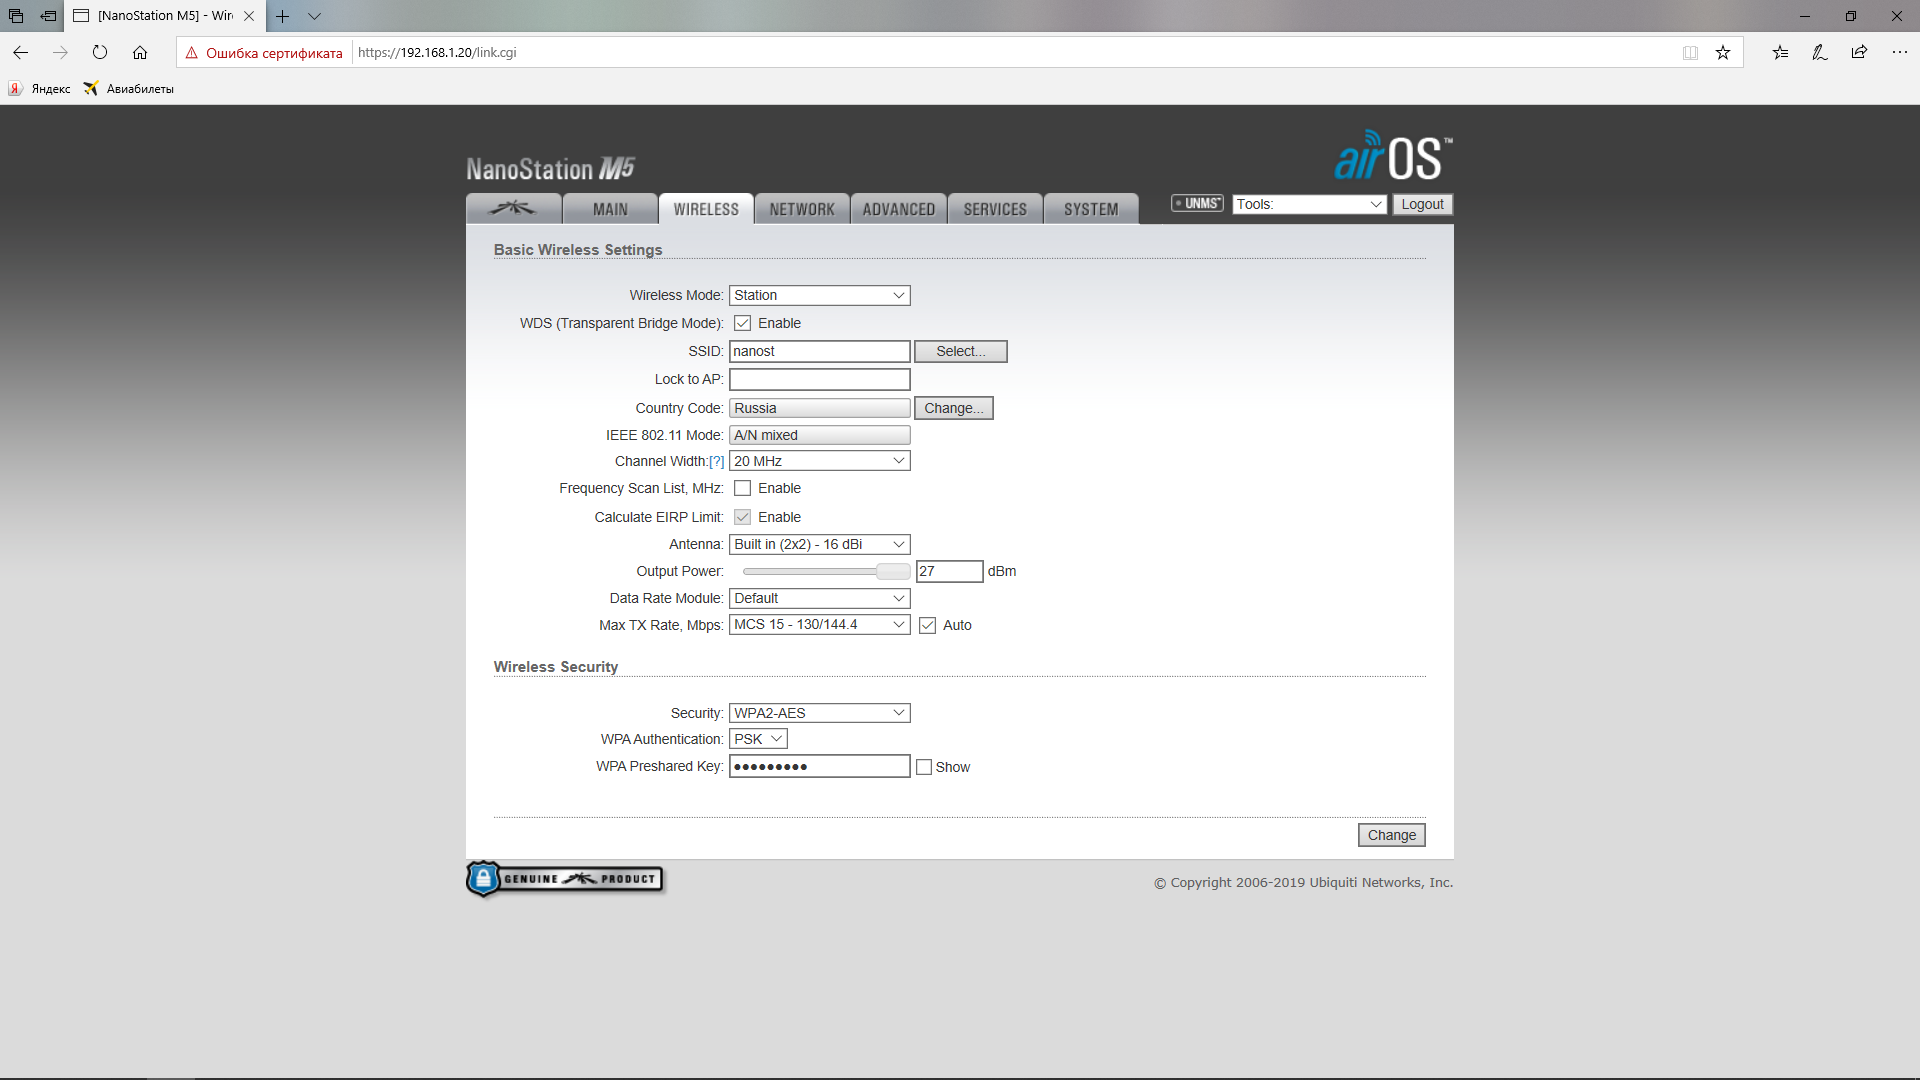The image size is (1920, 1080).
Task: Open the Ubiquiti logo tab
Action: (513, 208)
